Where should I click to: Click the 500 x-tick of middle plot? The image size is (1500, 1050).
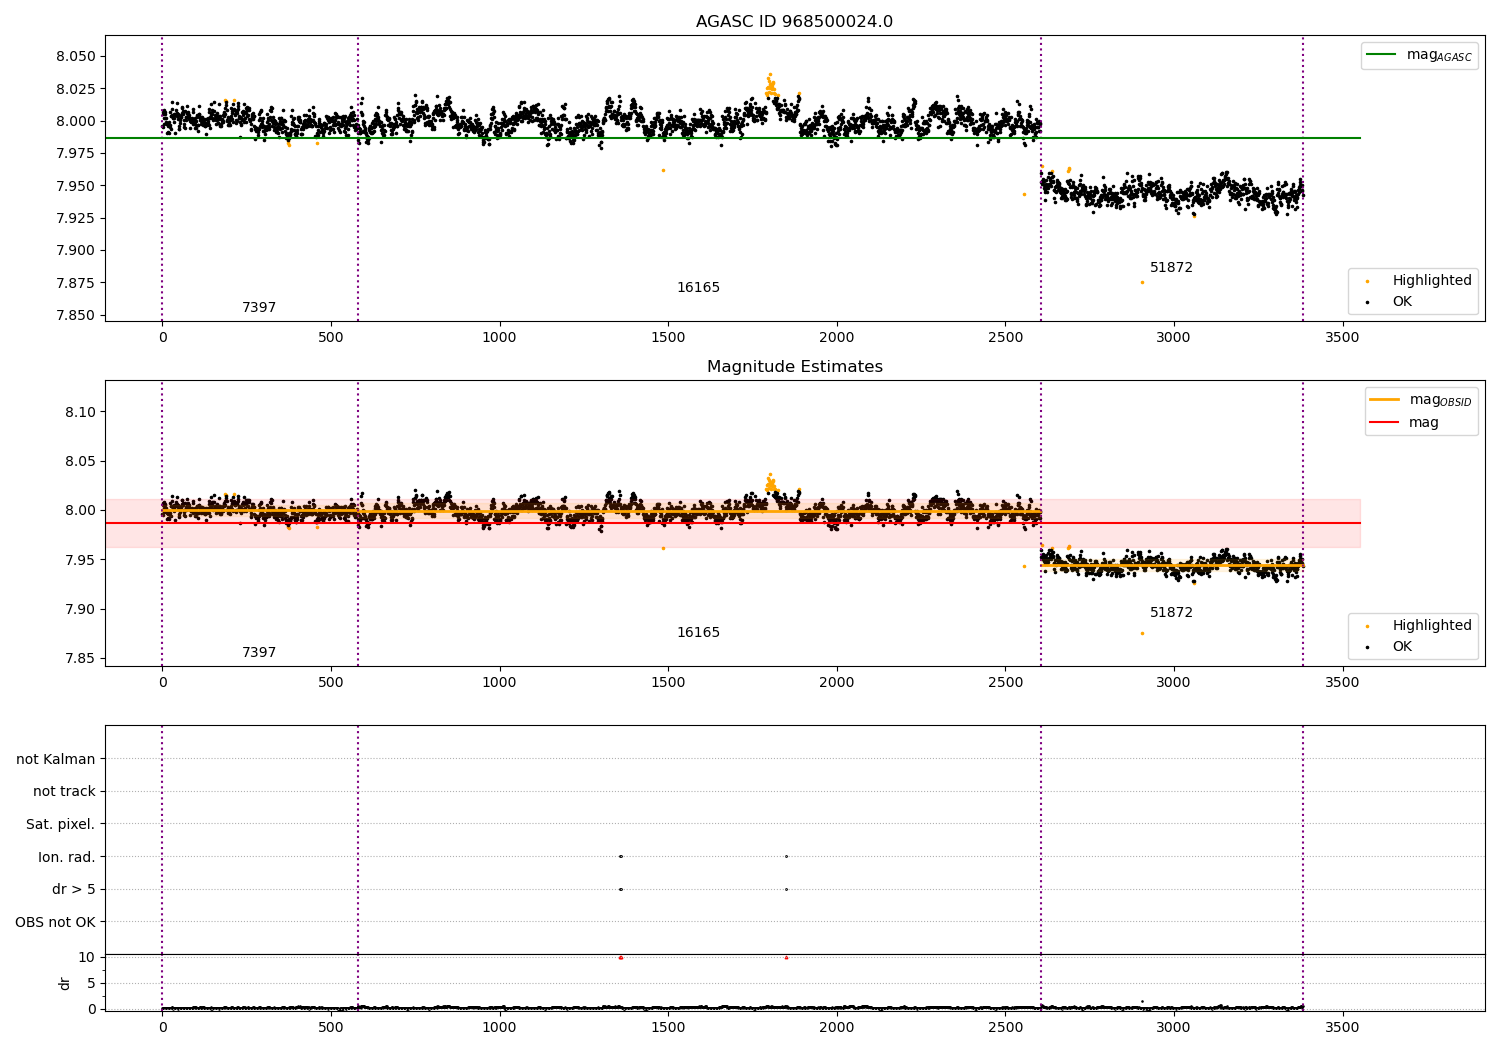(331, 682)
